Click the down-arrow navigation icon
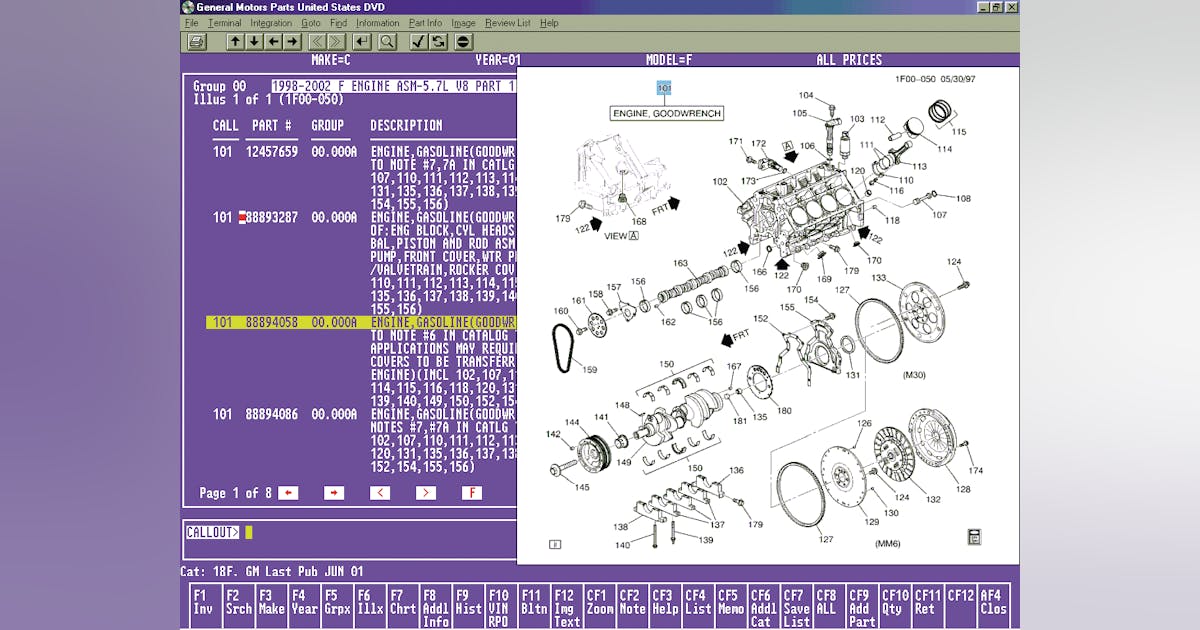 [253, 42]
